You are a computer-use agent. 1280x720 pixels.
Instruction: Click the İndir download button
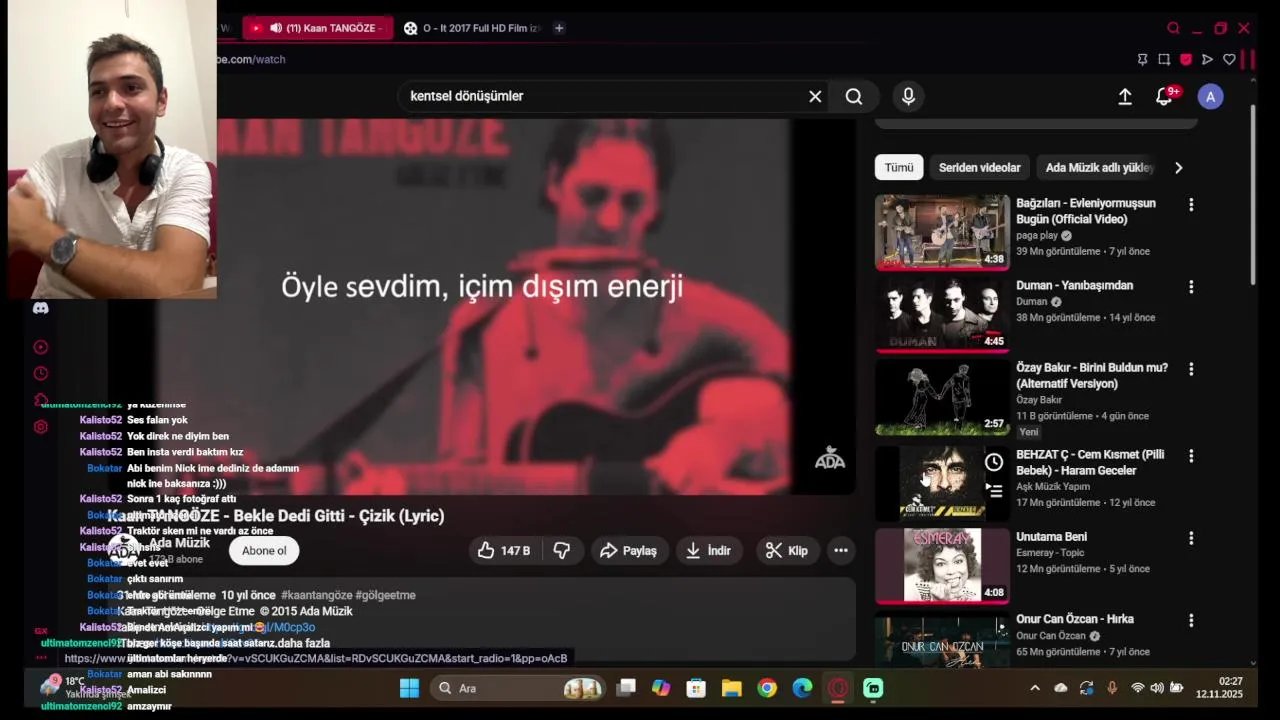click(x=708, y=550)
